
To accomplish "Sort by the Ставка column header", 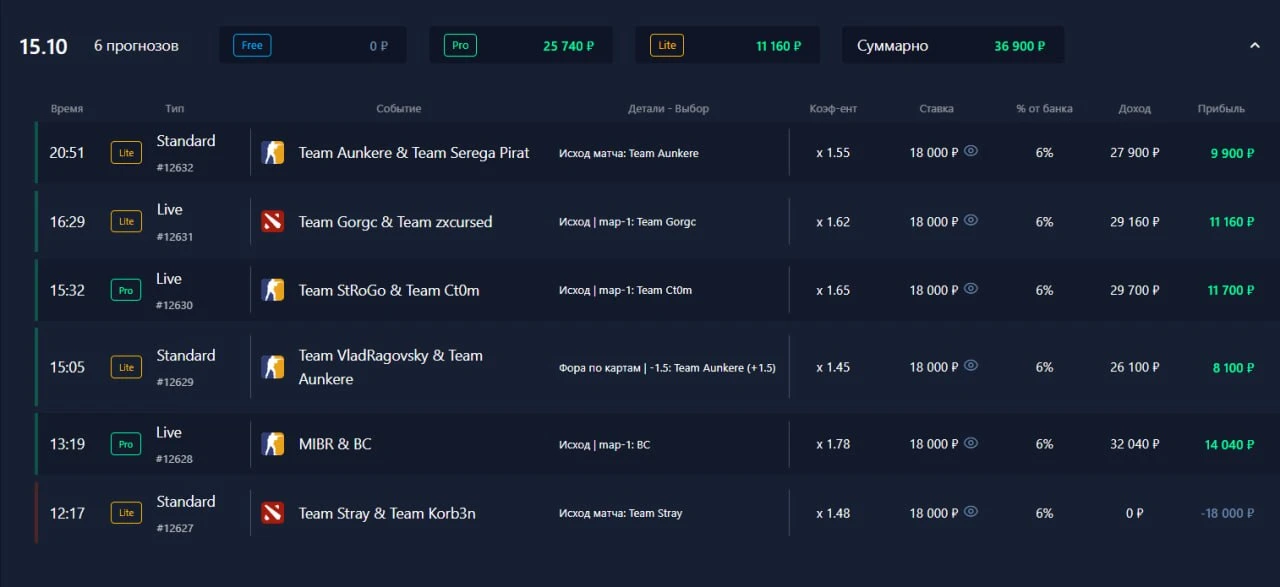I will 937,109.
